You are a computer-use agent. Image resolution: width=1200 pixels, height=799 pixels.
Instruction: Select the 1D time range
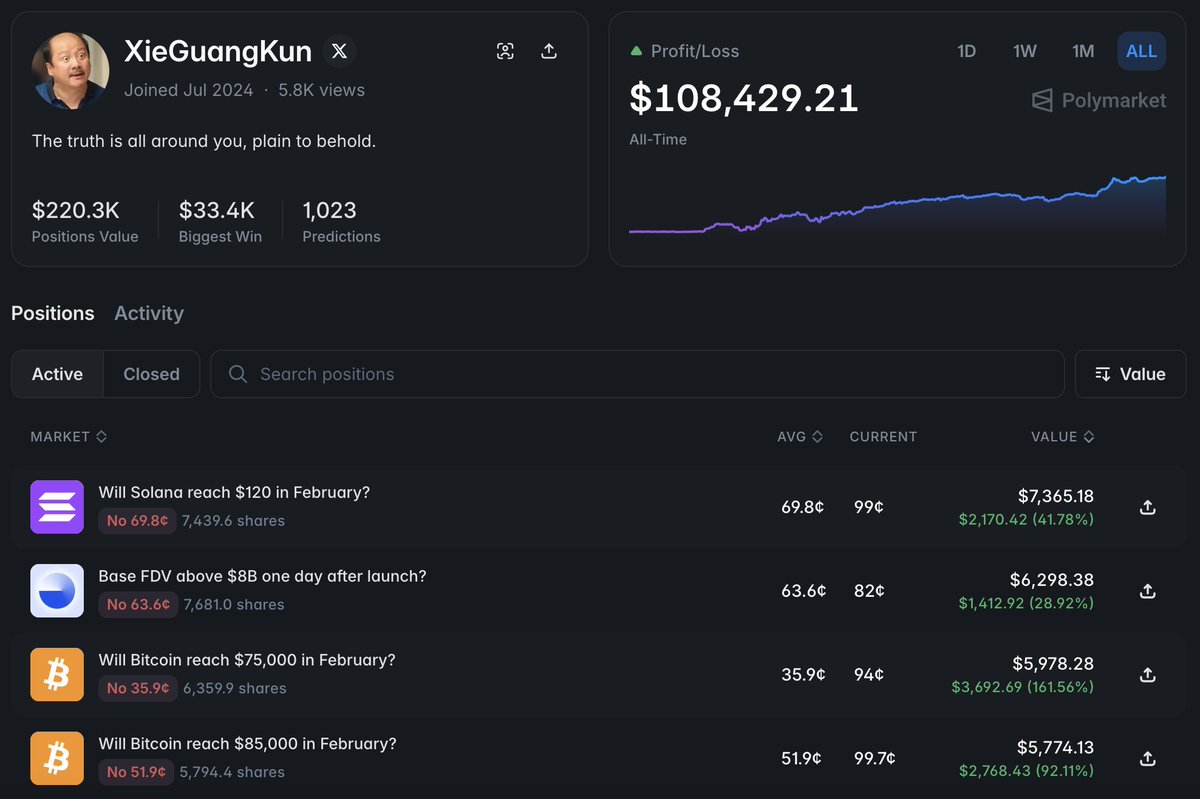pos(966,51)
